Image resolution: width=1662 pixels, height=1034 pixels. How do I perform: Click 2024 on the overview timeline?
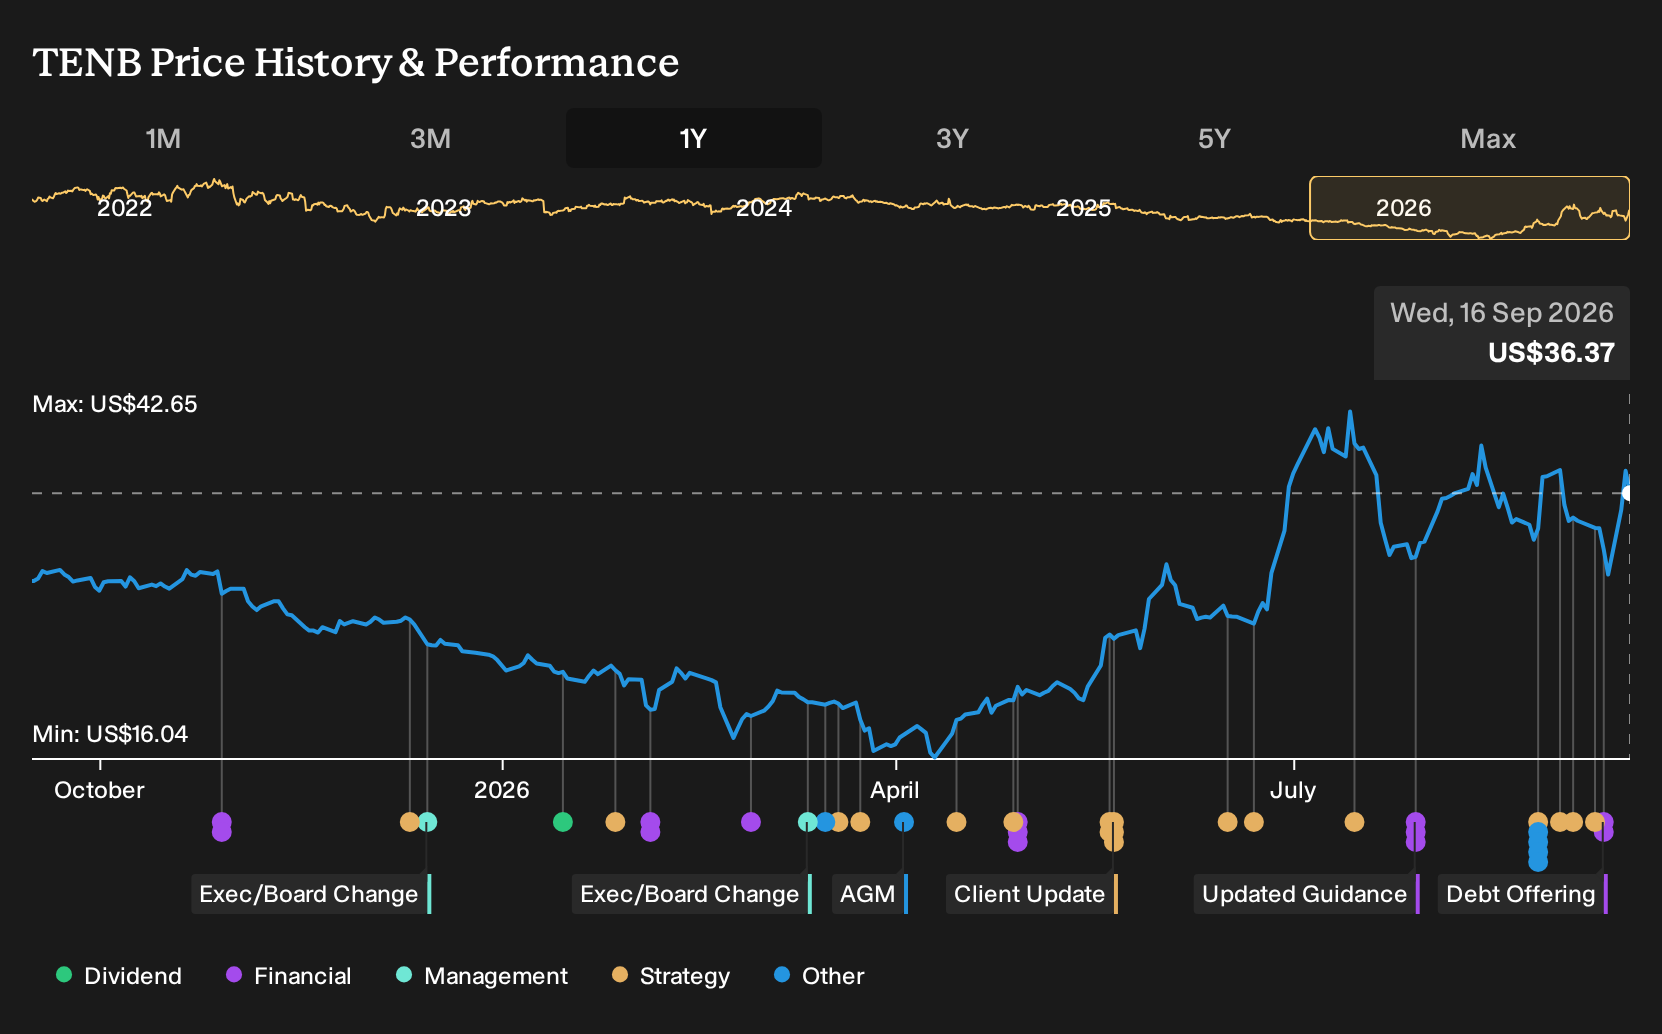pyautogui.click(x=764, y=208)
